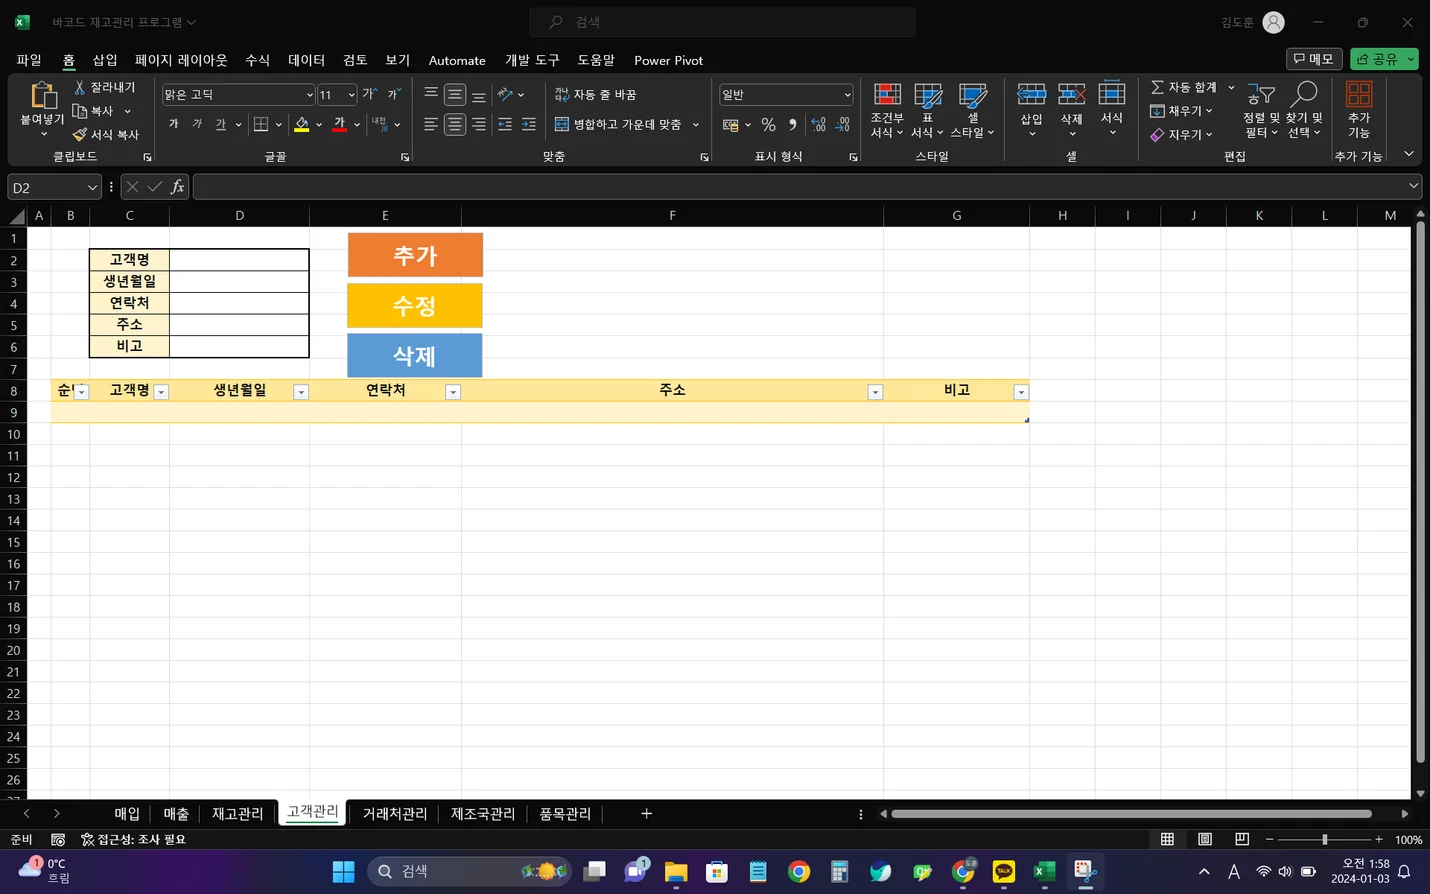Screen dimensions: 1430x894
Task: Click the zoom slider handle
Action: point(1325,840)
